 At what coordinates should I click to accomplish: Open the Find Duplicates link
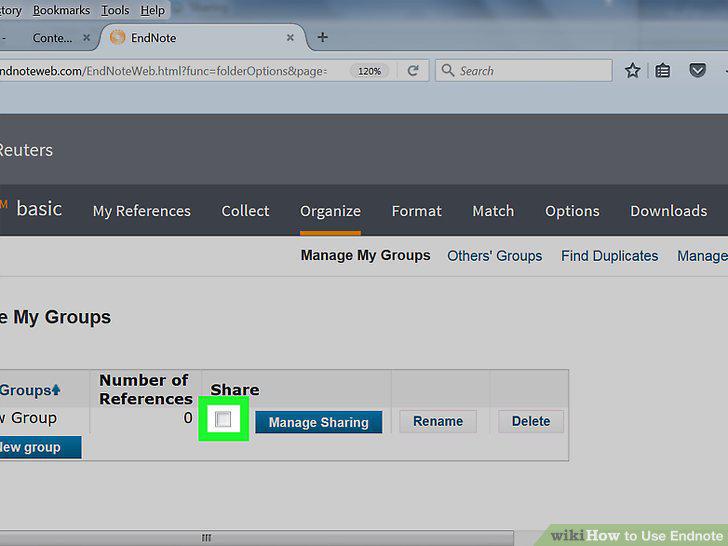click(609, 256)
